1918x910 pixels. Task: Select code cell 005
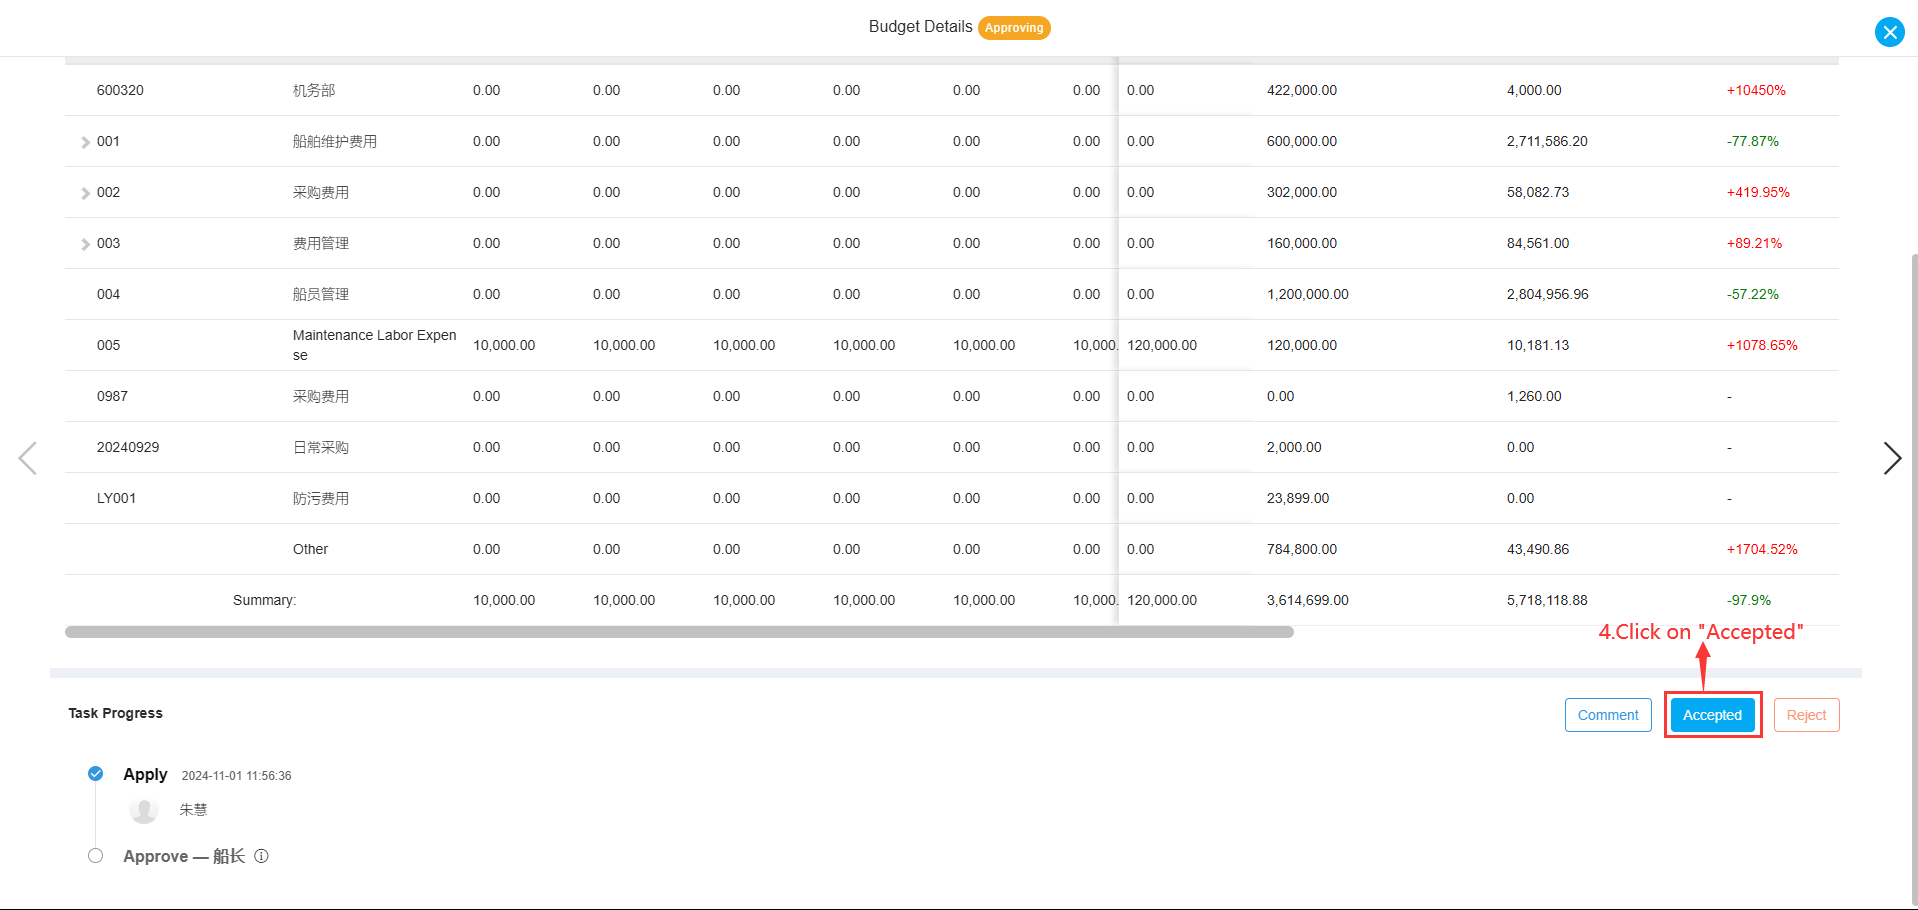pyautogui.click(x=108, y=345)
